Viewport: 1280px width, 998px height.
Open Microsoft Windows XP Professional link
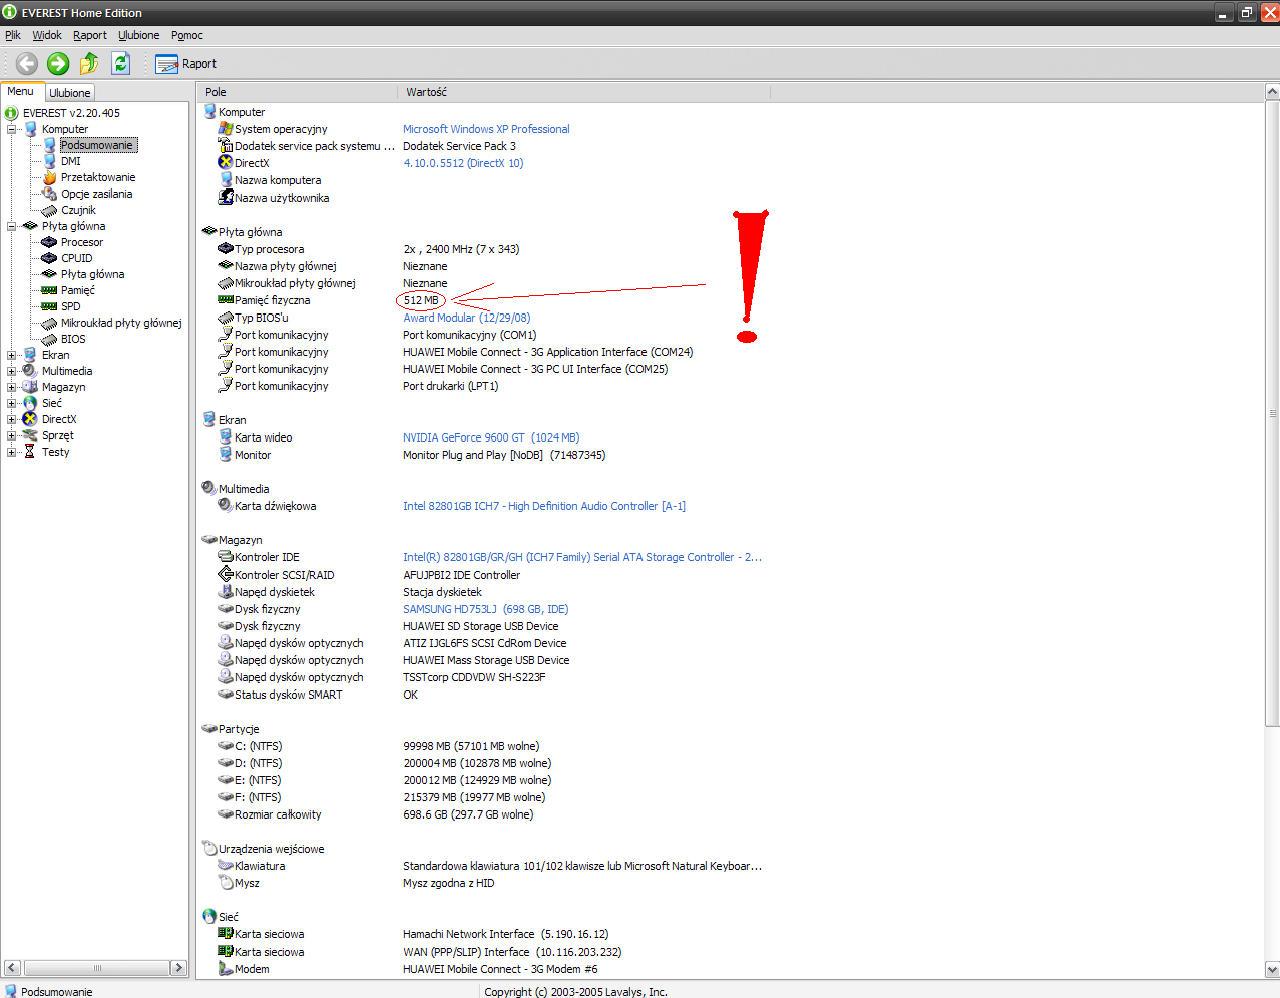(x=486, y=129)
